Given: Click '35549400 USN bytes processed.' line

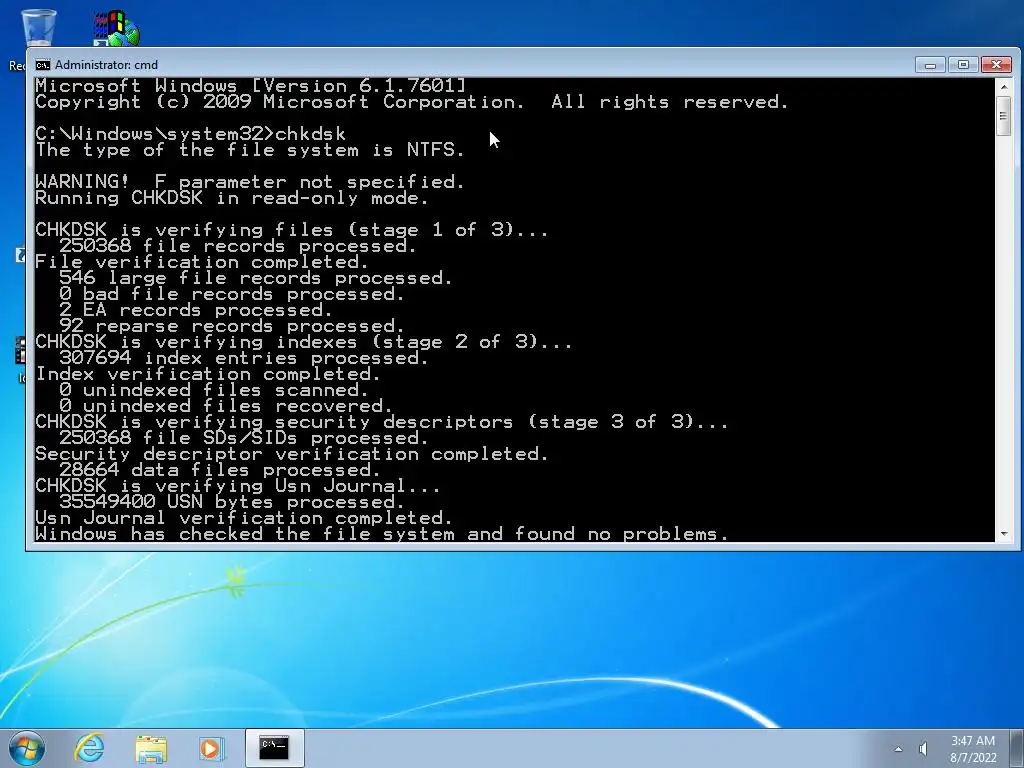Looking at the screenshot, I should 232,502.
